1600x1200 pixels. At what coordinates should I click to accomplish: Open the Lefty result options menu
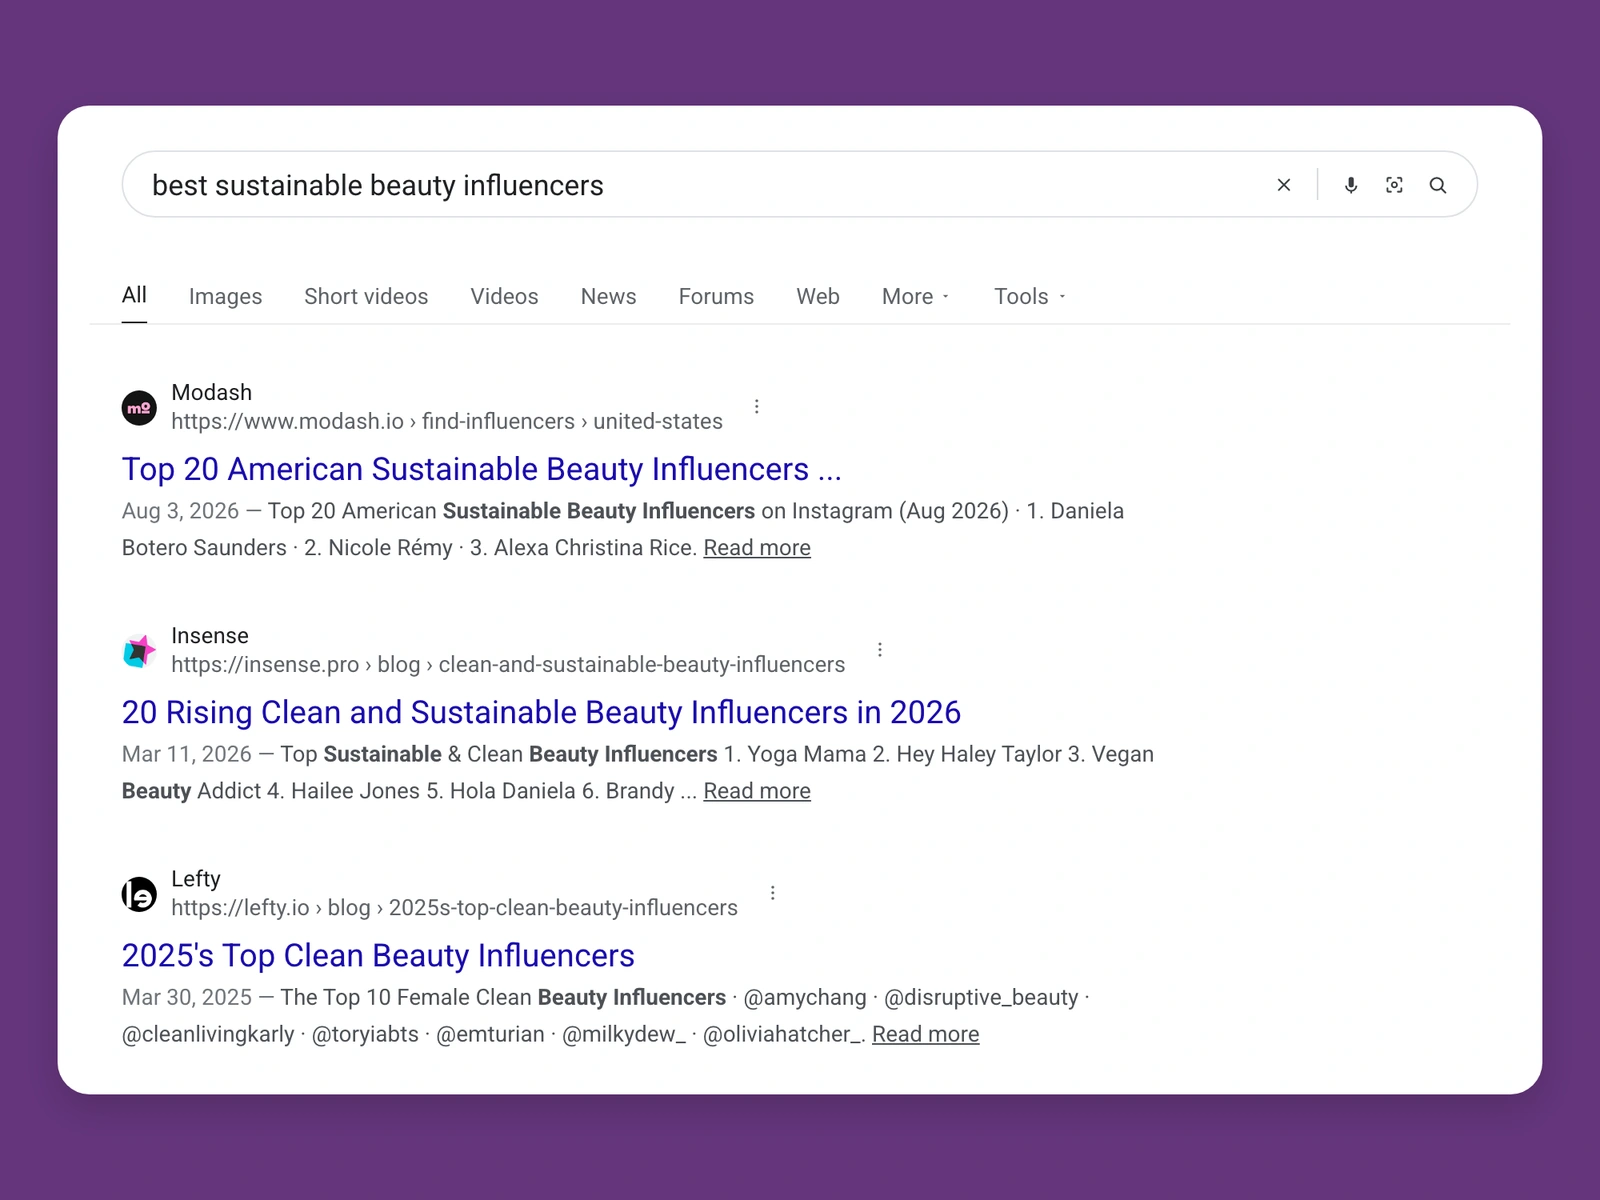[773, 892]
